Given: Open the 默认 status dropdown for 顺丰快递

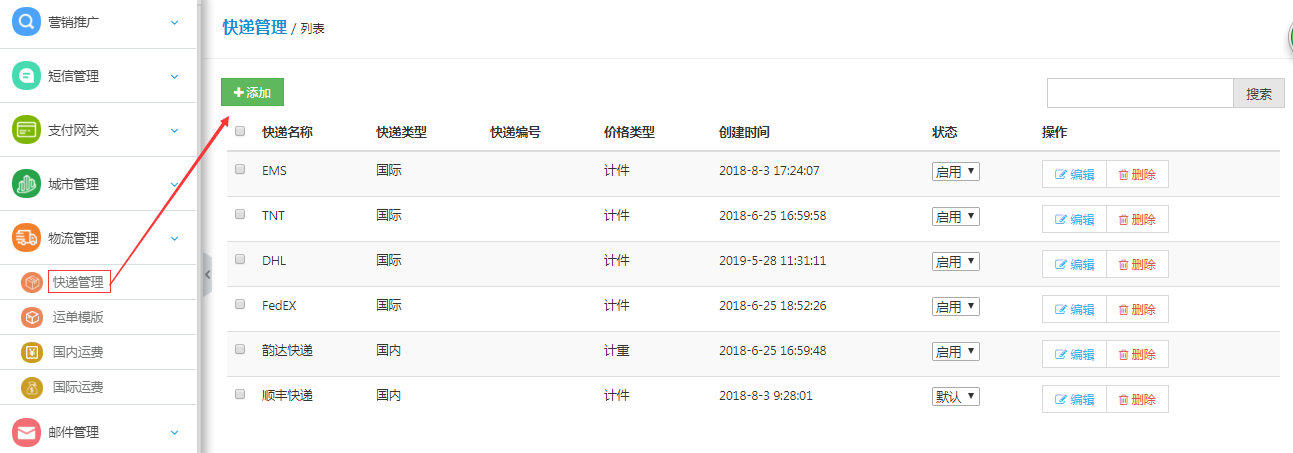Looking at the screenshot, I should pyautogui.click(x=955, y=397).
